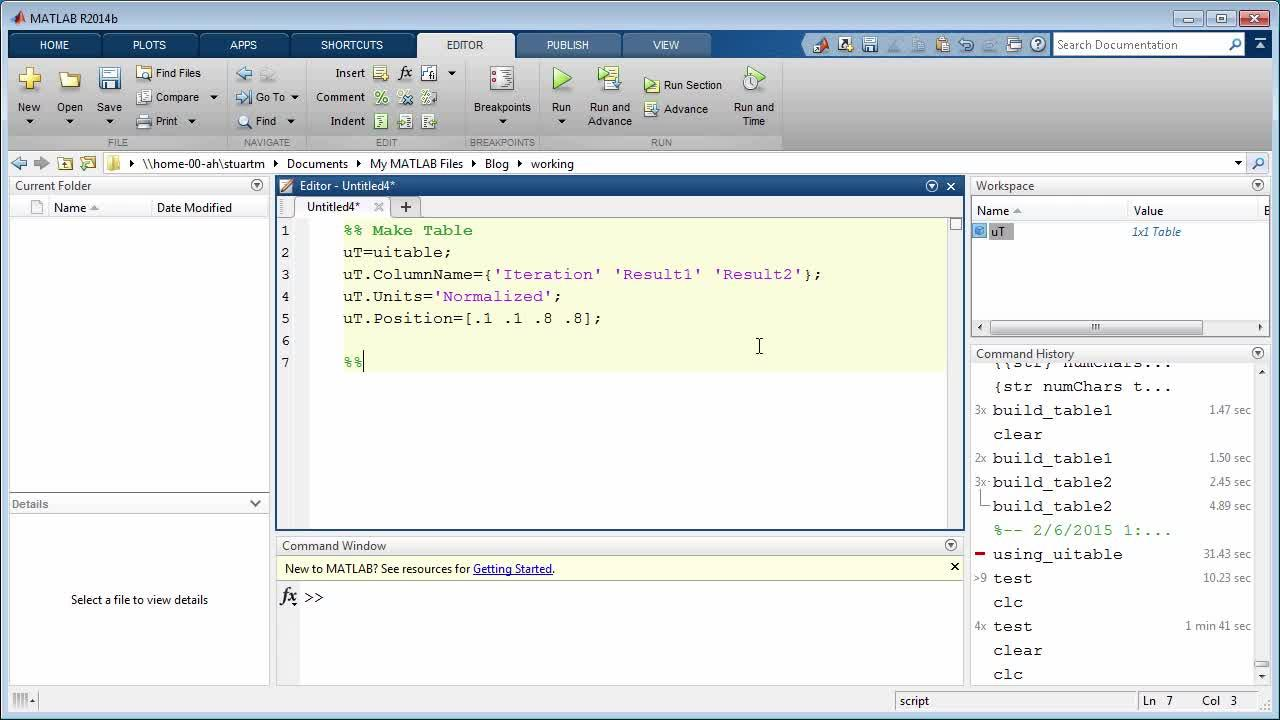Click the smart indent icon
Image resolution: width=1280 pixels, height=720 pixels.
tap(380, 121)
